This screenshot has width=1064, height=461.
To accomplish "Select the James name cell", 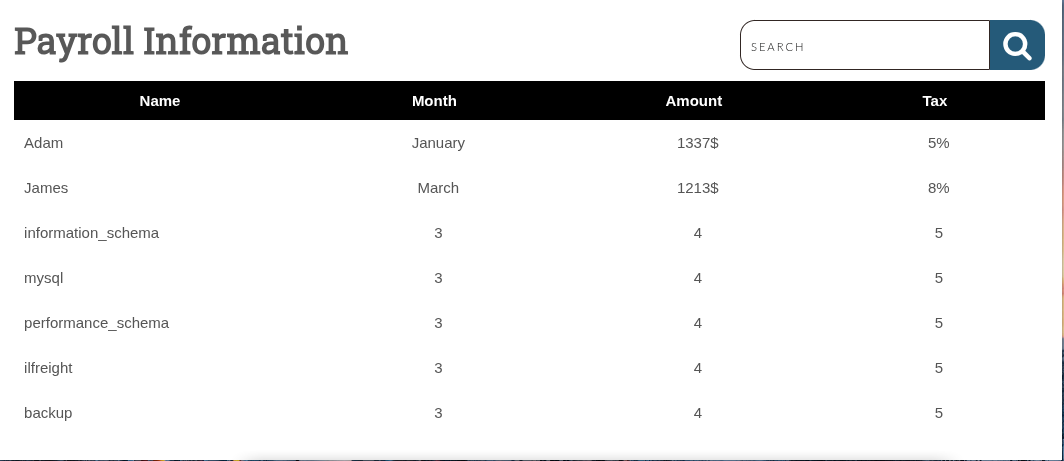I will pyautogui.click(x=46, y=188).
